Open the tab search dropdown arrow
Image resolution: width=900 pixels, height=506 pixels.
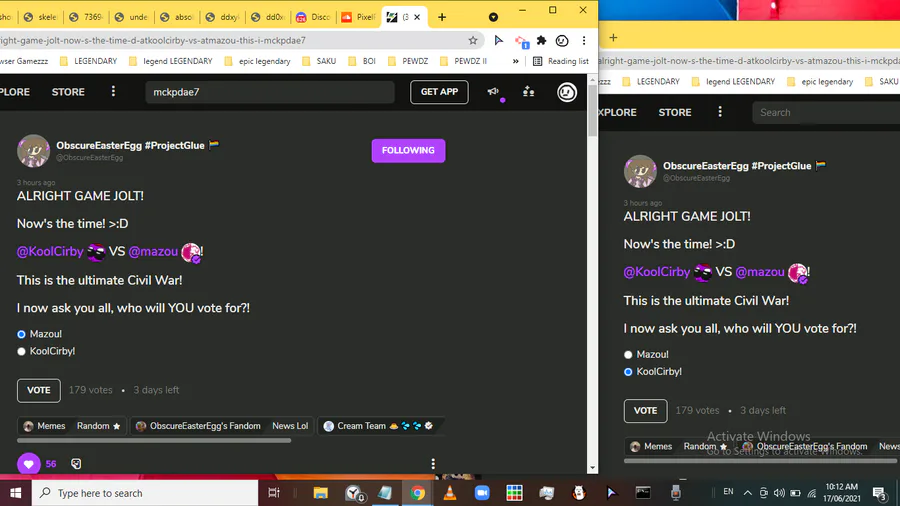pos(493,17)
